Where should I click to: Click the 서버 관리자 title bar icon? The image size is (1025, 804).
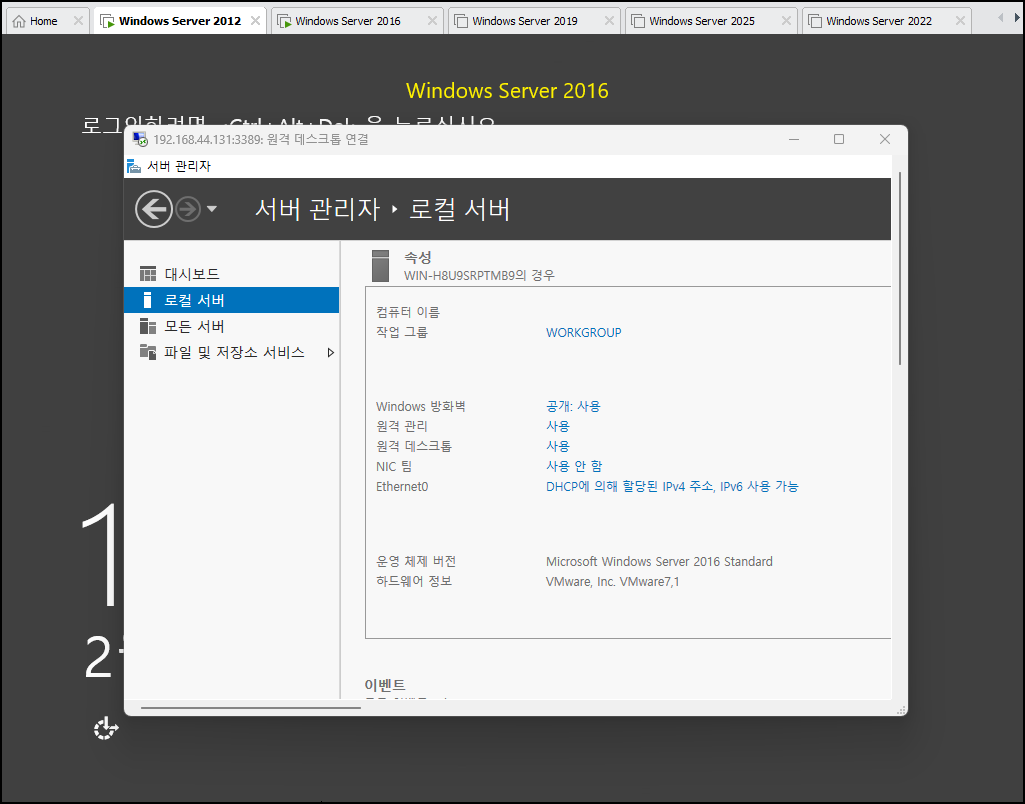134,166
